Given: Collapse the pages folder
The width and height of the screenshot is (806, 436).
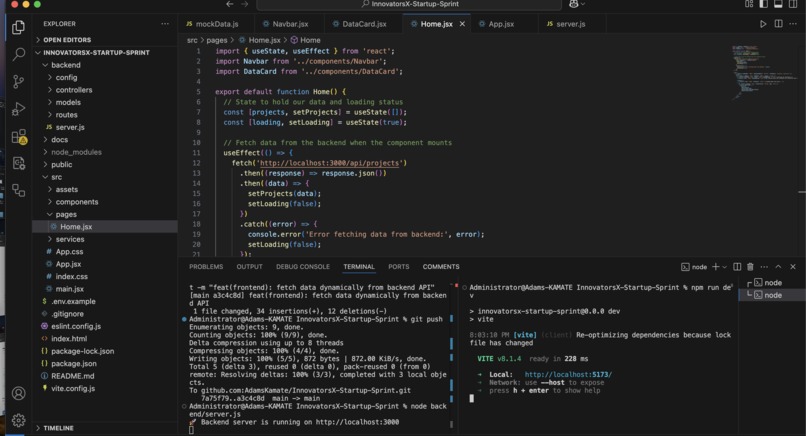Looking at the screenshot, I should point(66,214).
